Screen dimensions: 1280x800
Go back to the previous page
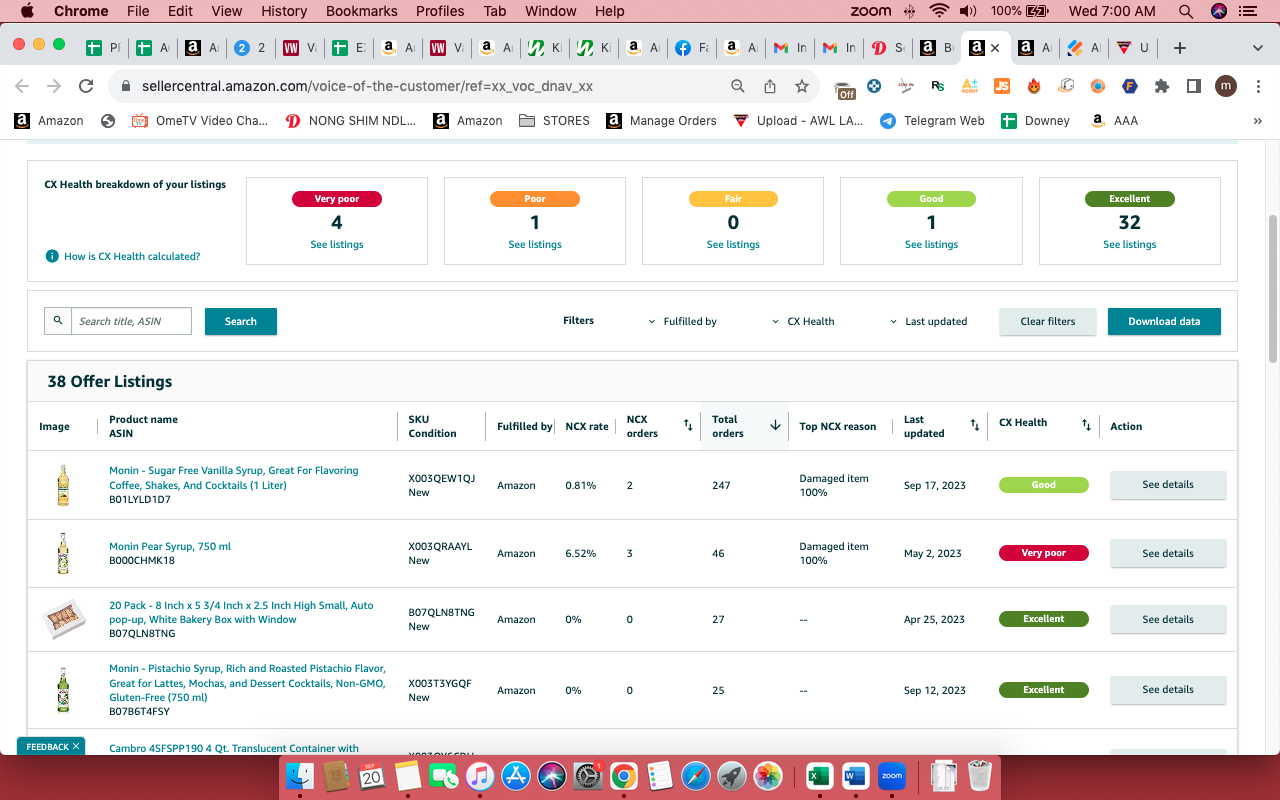click(22, 86)
